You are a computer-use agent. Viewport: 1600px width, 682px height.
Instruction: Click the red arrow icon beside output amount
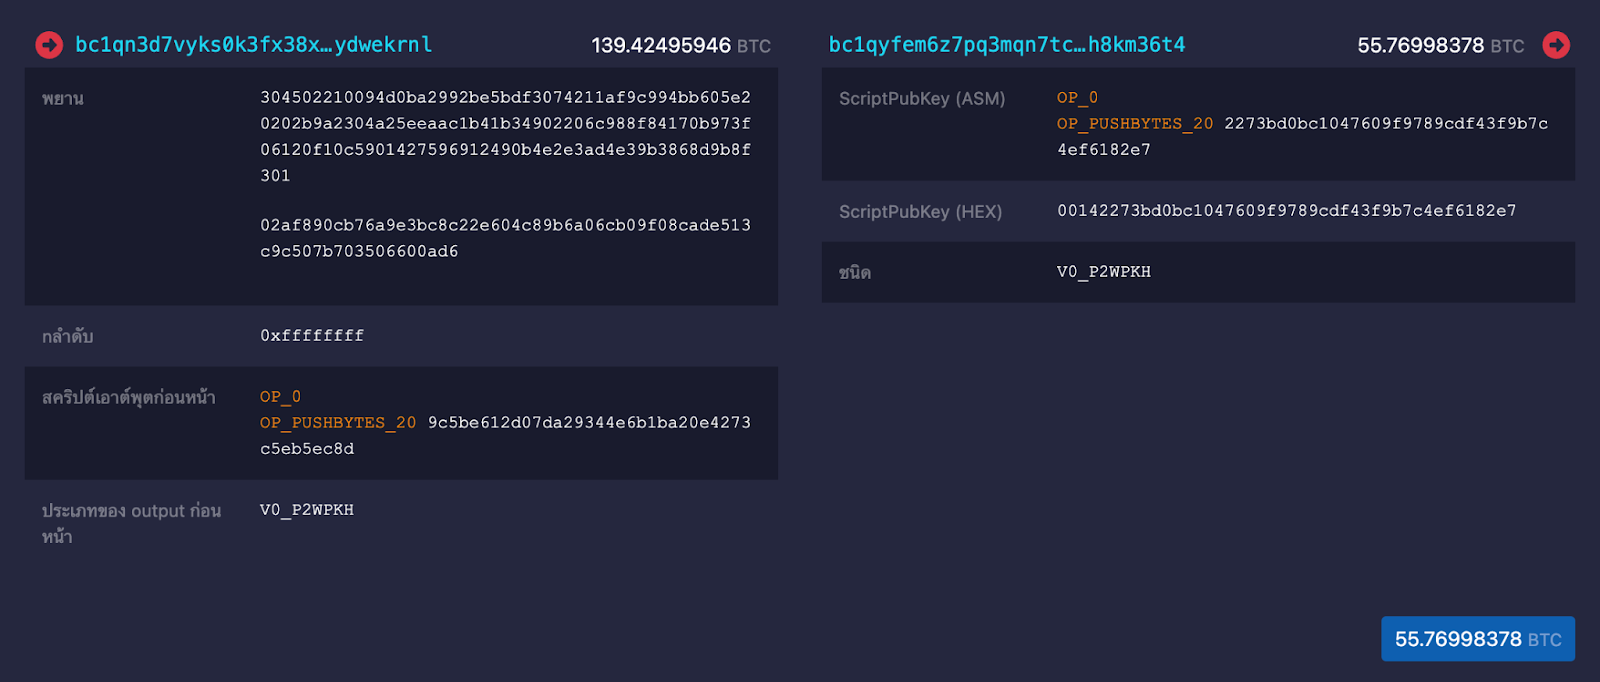[1556, 45]
